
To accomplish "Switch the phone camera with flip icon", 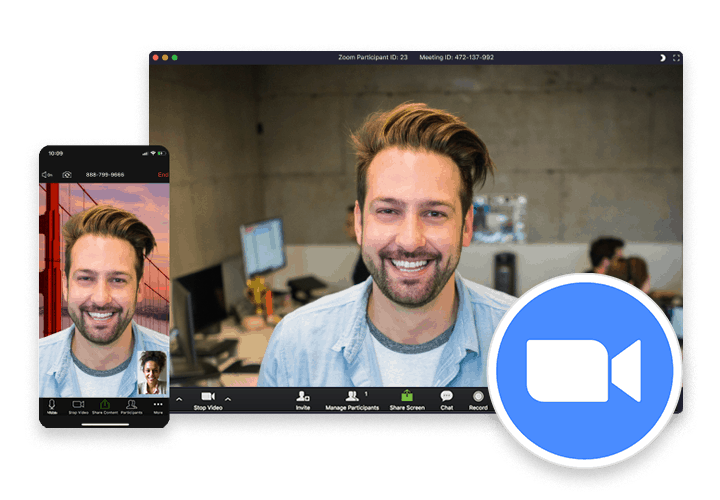I will (x=67, y=174).
